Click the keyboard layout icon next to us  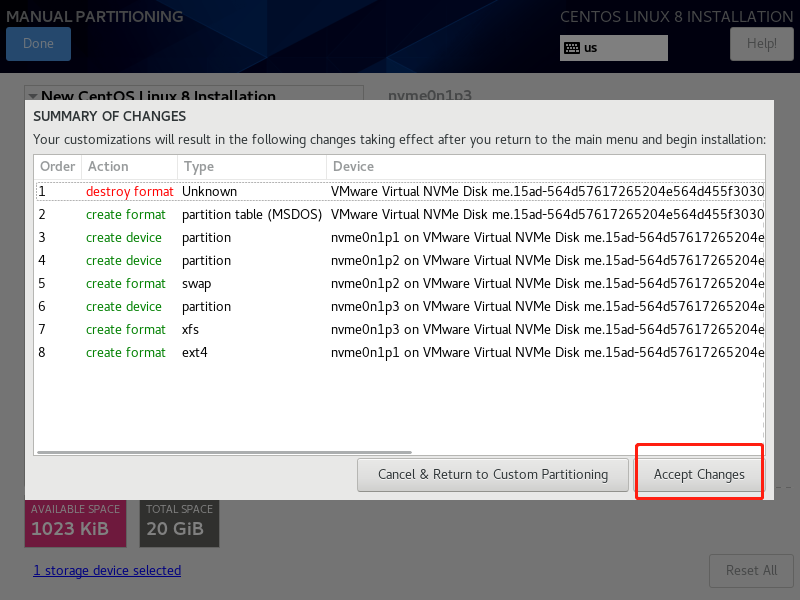pyautogui.click(x=572, y=48)
